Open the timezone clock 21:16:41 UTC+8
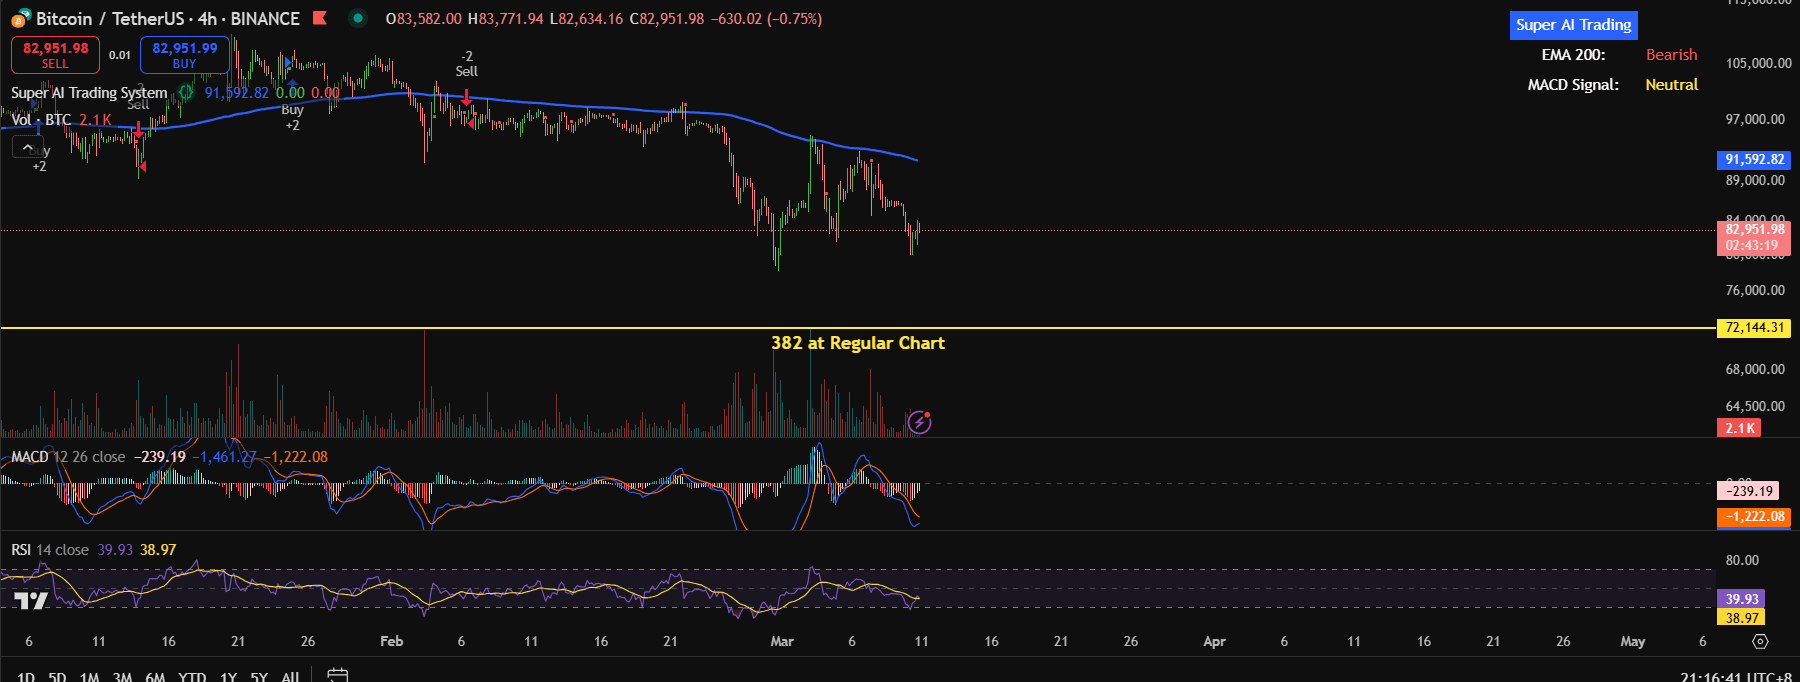Viewport: 1800px width, 682px height. (1735, 677)
